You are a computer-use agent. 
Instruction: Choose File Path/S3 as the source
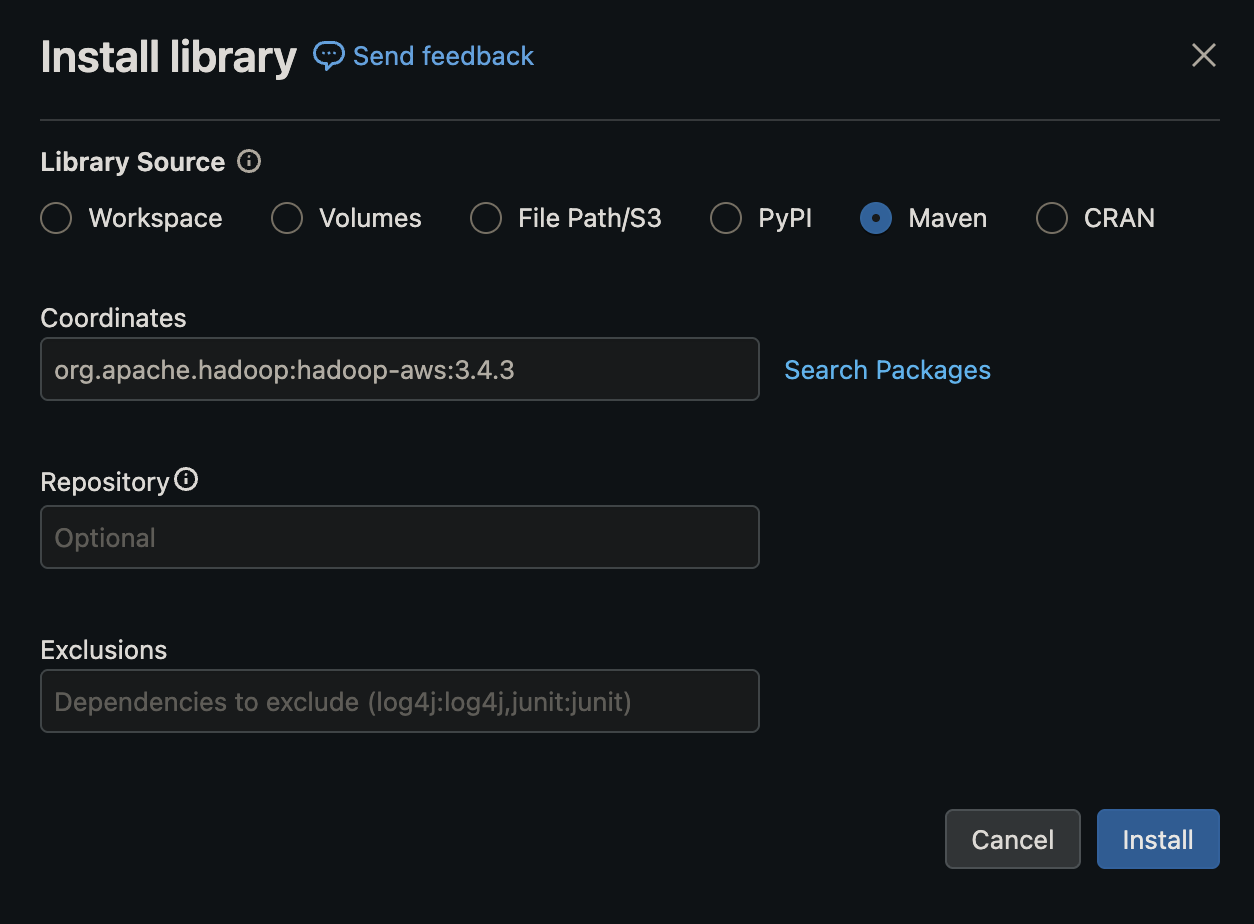click(485, 217)
